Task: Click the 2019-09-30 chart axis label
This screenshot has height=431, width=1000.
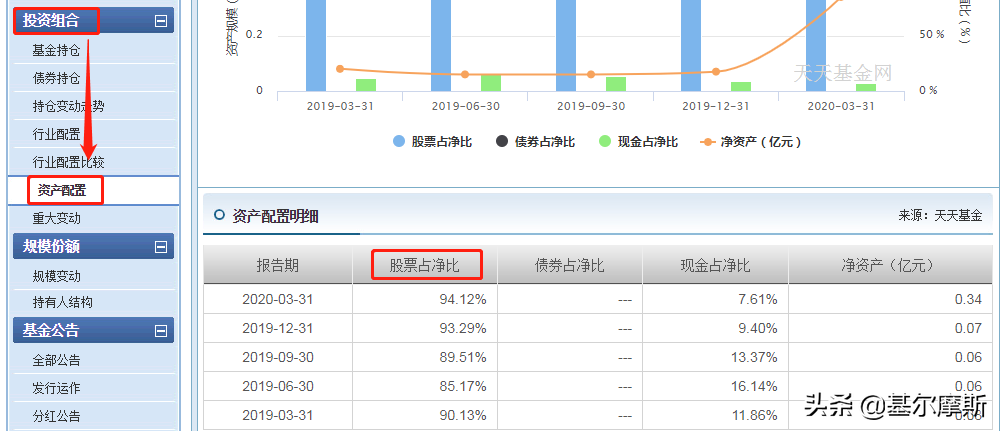Action: pyautogui.click(x=591, y=106)
